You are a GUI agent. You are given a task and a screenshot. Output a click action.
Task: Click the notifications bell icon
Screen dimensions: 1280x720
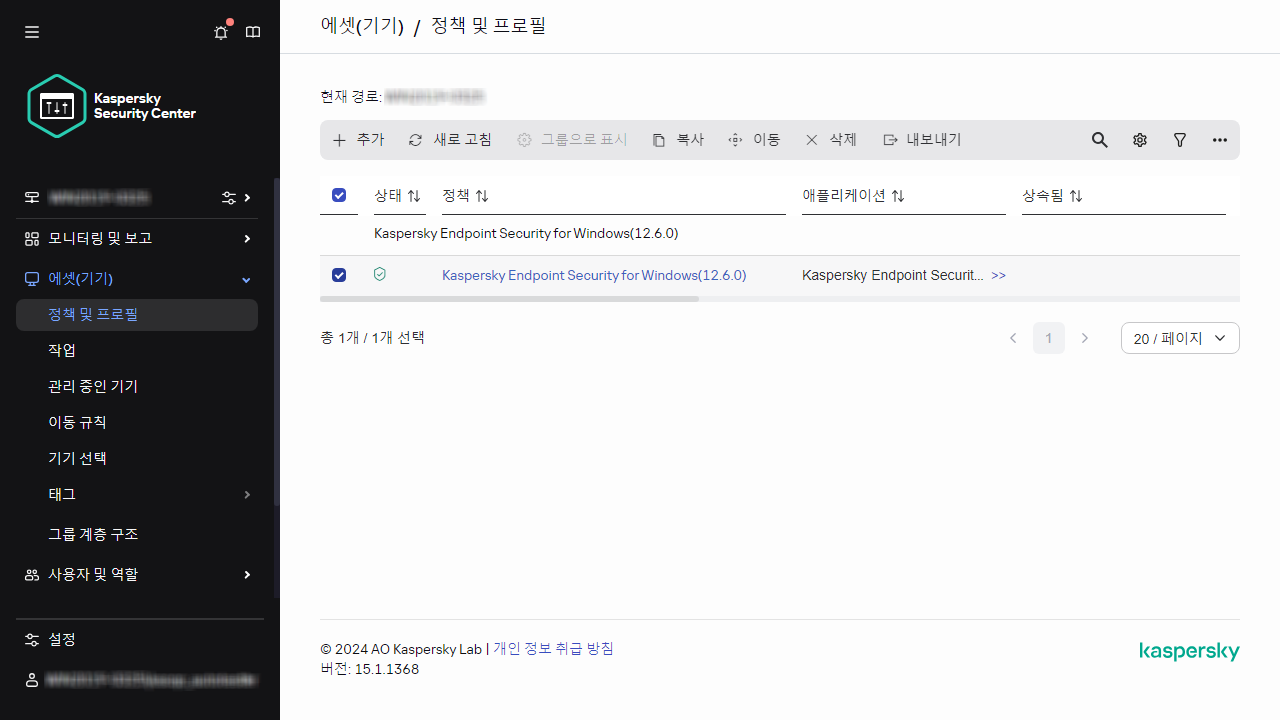(x=220, y=32)
